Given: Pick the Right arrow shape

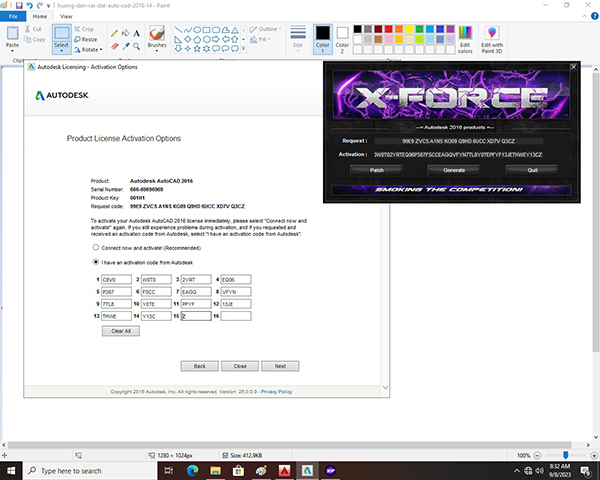Looking at the screenshot, I should click(216, 39).
